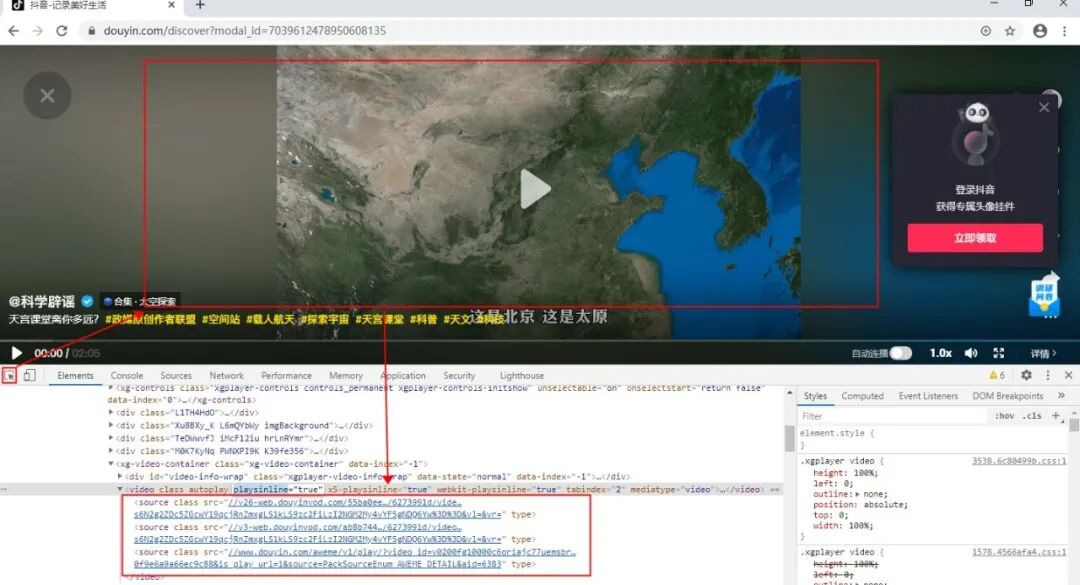The image size is (1080, 585).
Task: Switch to the Elements tab
Action: coord(75,376)
